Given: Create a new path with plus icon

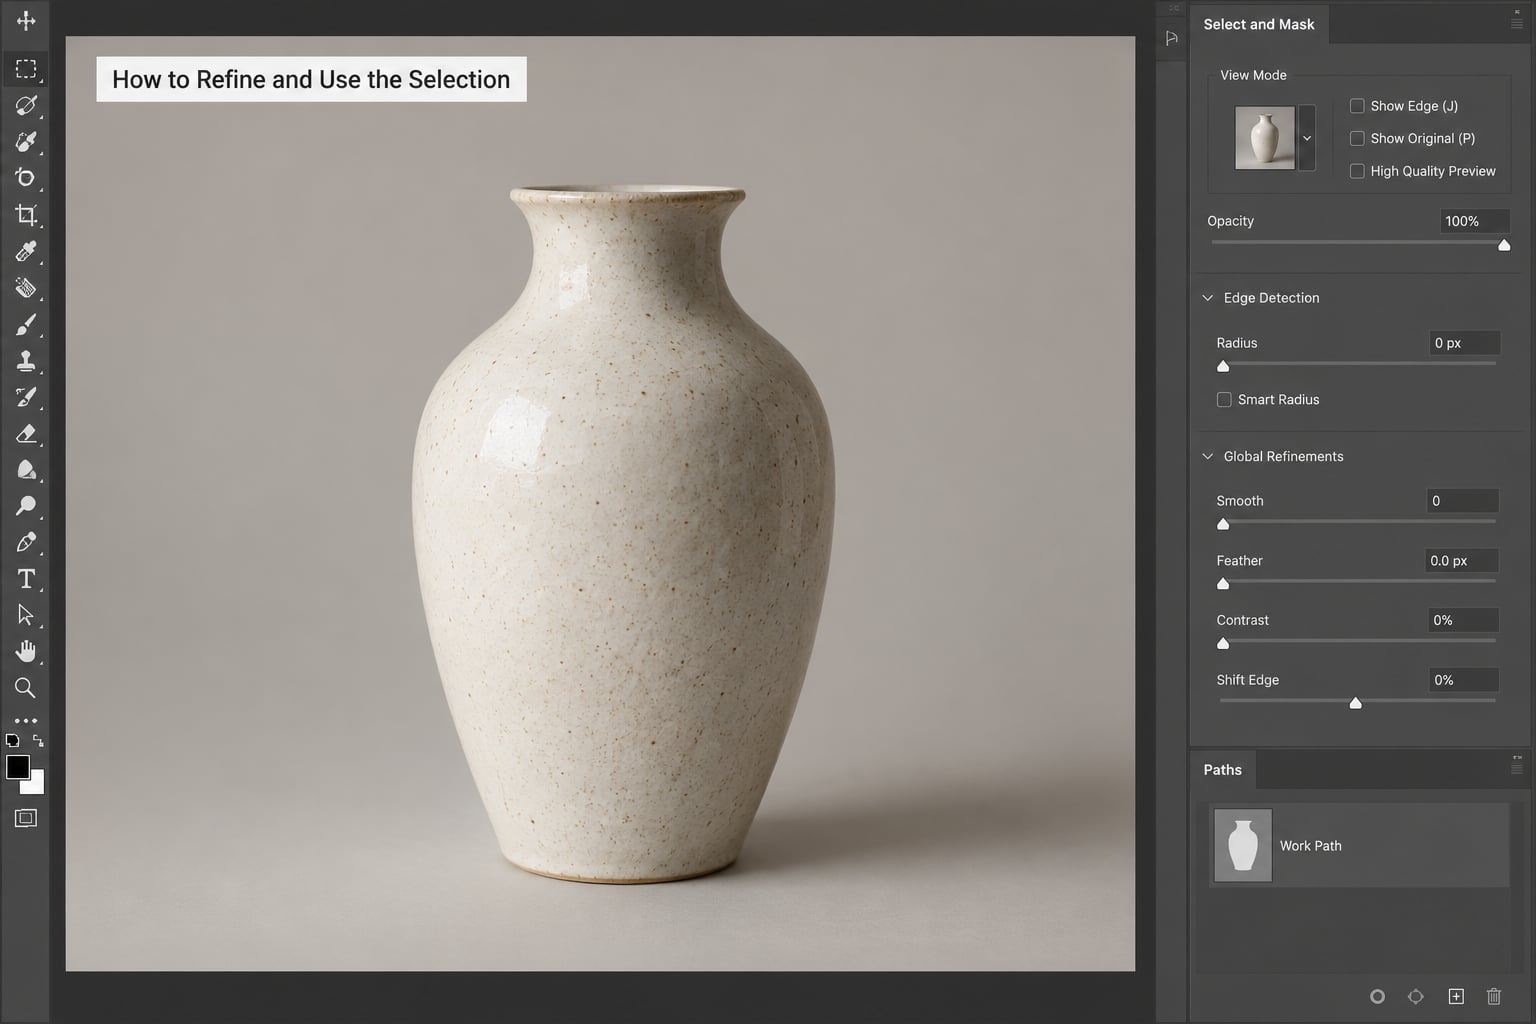Looking at the screenshot, I should (1456, 996).
